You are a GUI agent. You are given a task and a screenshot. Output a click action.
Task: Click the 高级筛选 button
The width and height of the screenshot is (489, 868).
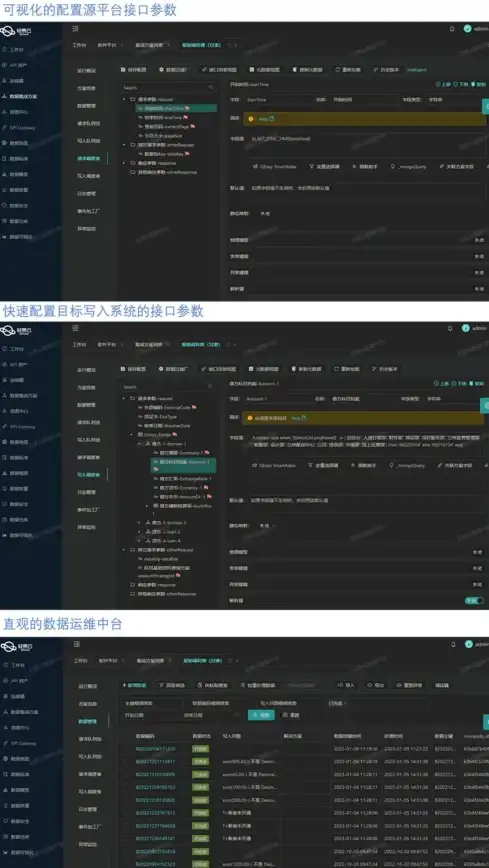(171, 685)
